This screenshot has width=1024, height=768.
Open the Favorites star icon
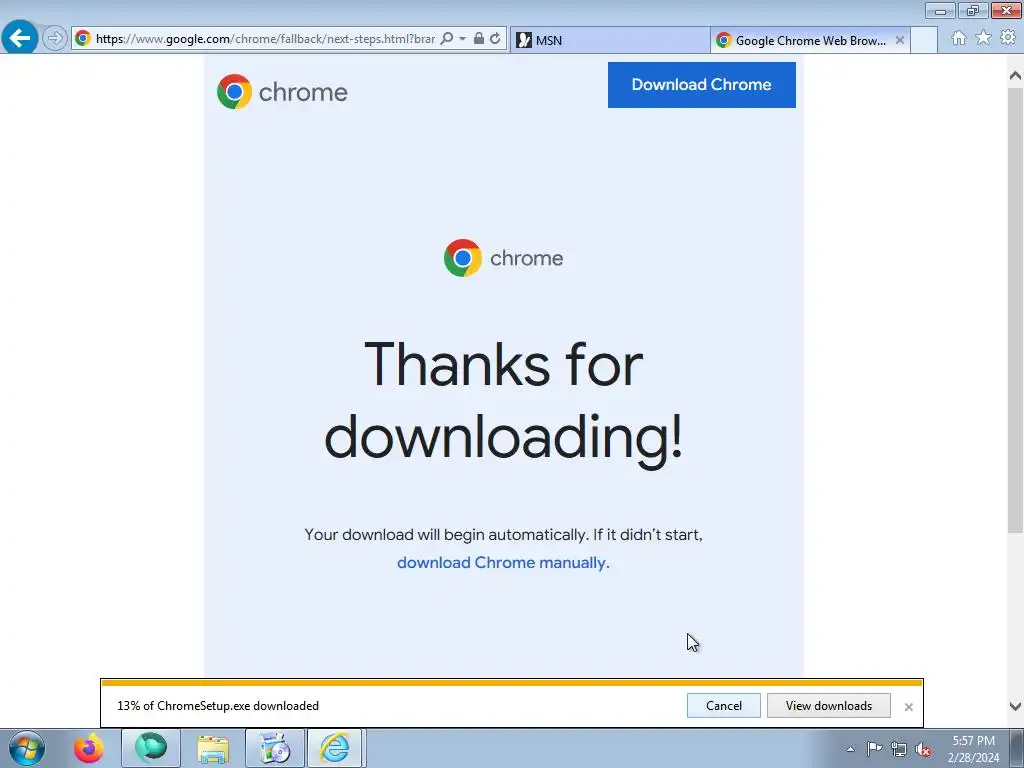pyautogui.click(x=983, y=38)
